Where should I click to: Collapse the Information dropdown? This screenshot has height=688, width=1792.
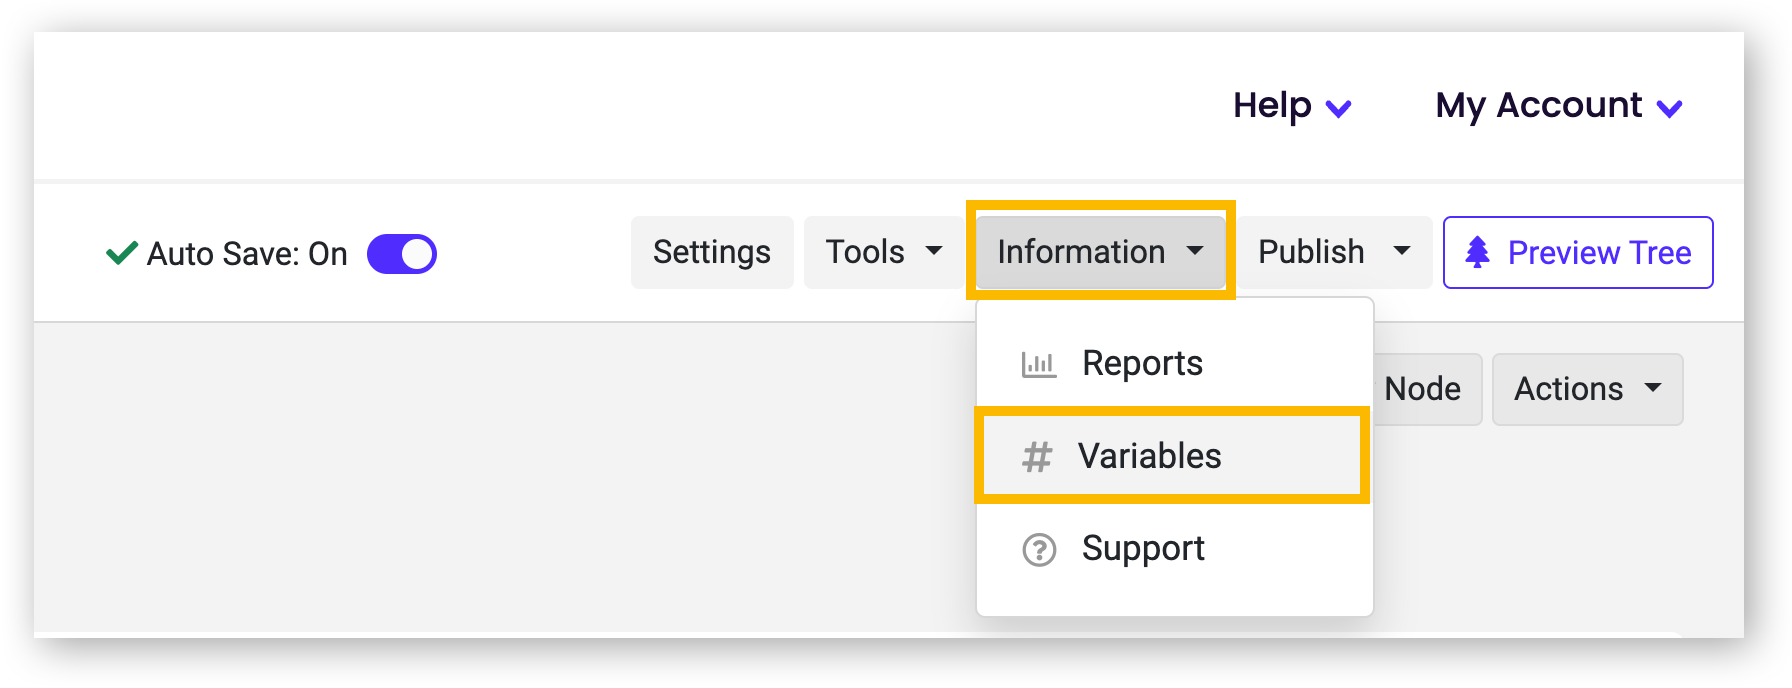pyautogui.click(x=1101, y=252)
